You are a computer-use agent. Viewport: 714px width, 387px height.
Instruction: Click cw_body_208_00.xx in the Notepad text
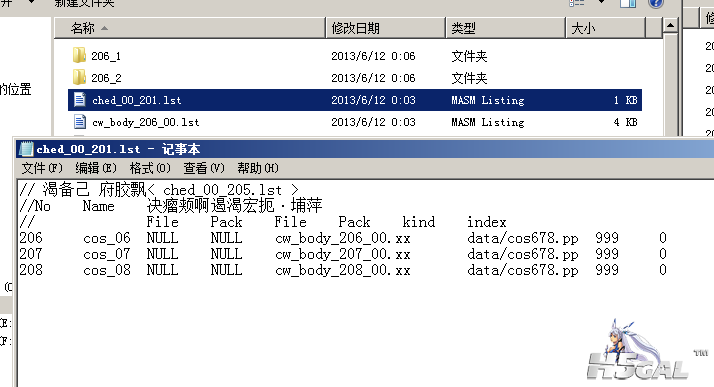click(343, 270)
